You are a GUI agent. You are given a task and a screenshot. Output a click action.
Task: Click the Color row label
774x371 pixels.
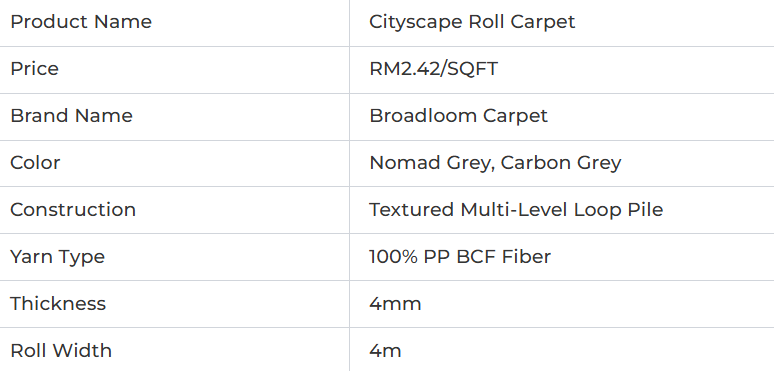[x=35, y=162]
